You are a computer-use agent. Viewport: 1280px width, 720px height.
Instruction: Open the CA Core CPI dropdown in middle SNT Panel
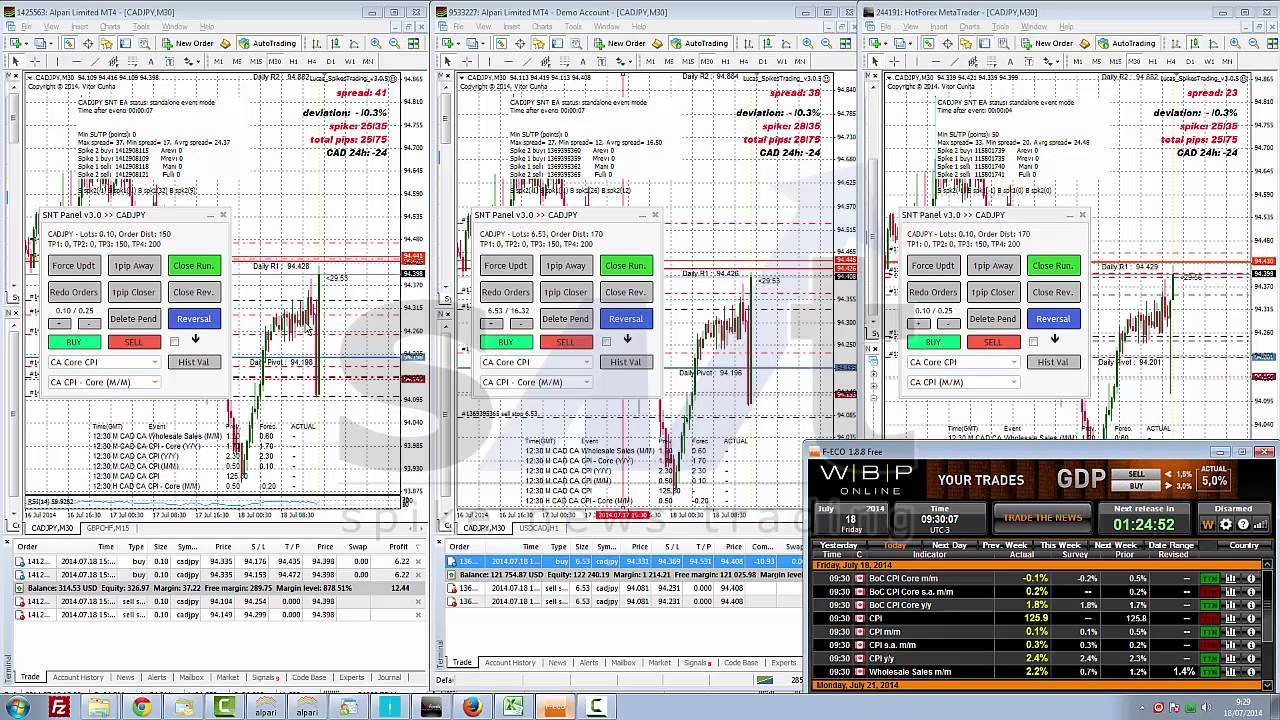[x=536, y=362]
